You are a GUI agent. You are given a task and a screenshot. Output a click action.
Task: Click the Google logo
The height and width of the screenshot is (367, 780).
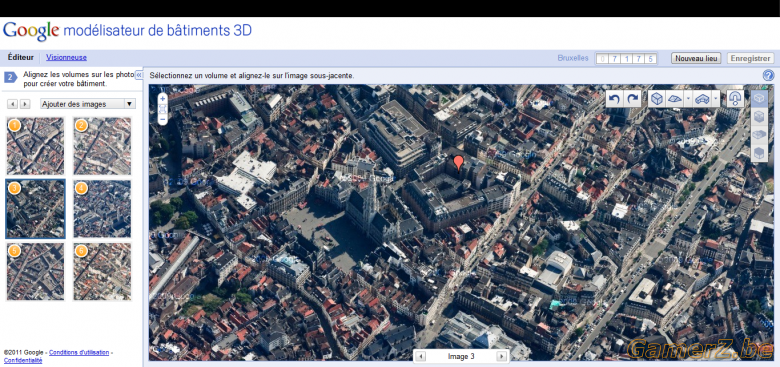coord(31,31)
